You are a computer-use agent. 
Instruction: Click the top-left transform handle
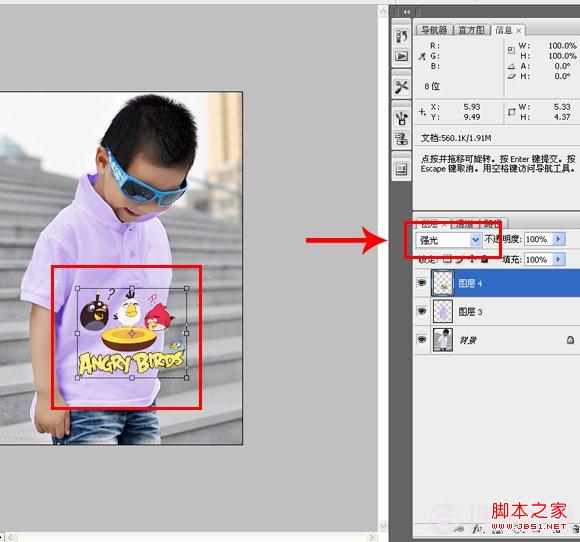77,288
